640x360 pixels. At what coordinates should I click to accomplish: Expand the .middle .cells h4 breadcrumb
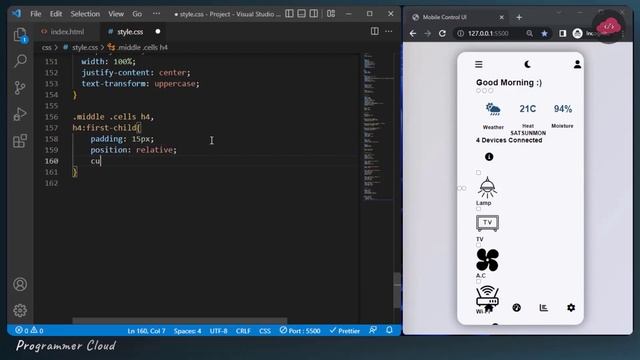click(142, 47)
